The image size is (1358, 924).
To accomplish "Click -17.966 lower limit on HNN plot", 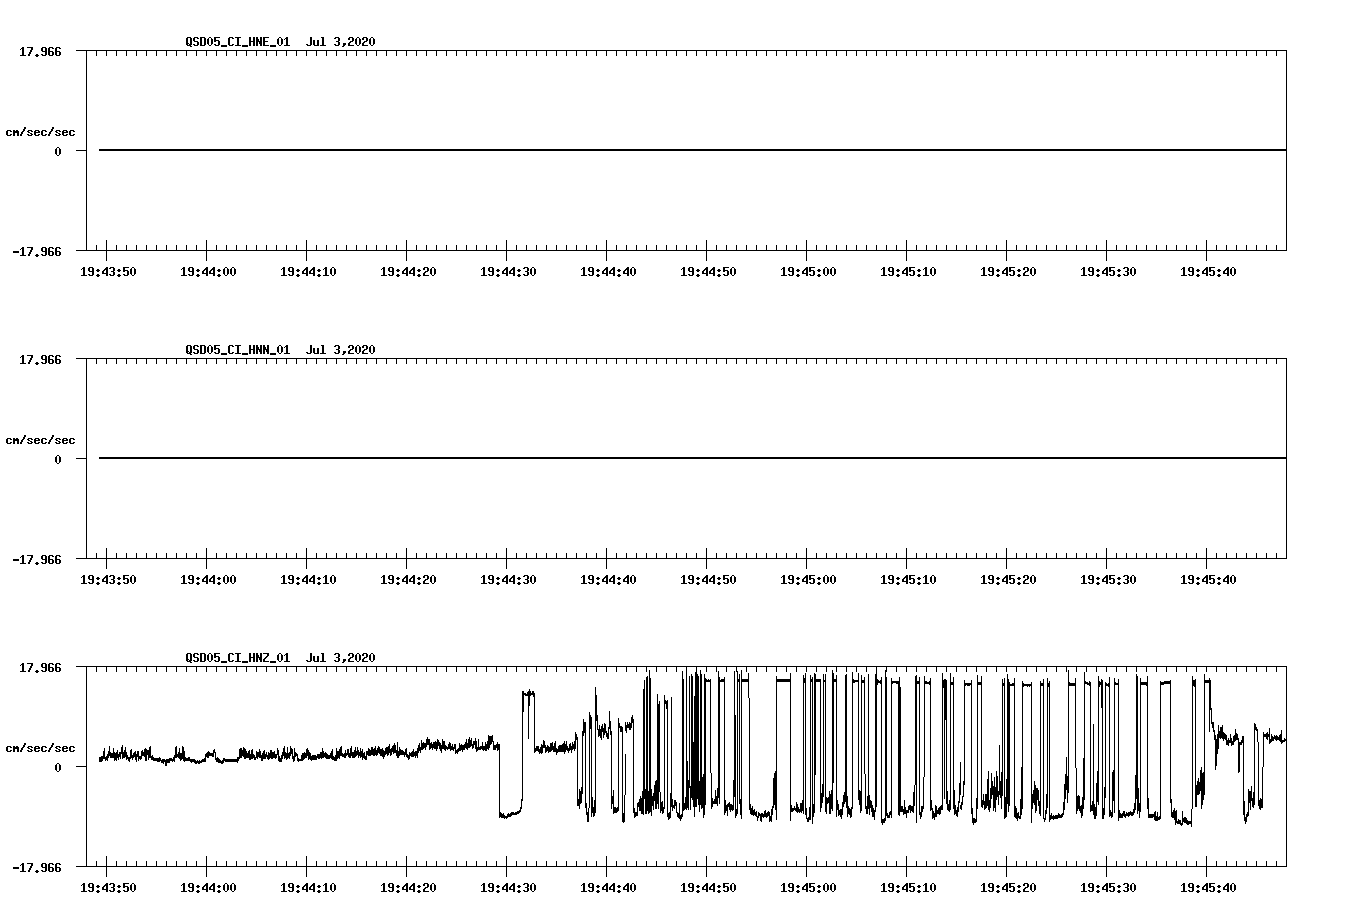I will (x=36, y=560).
